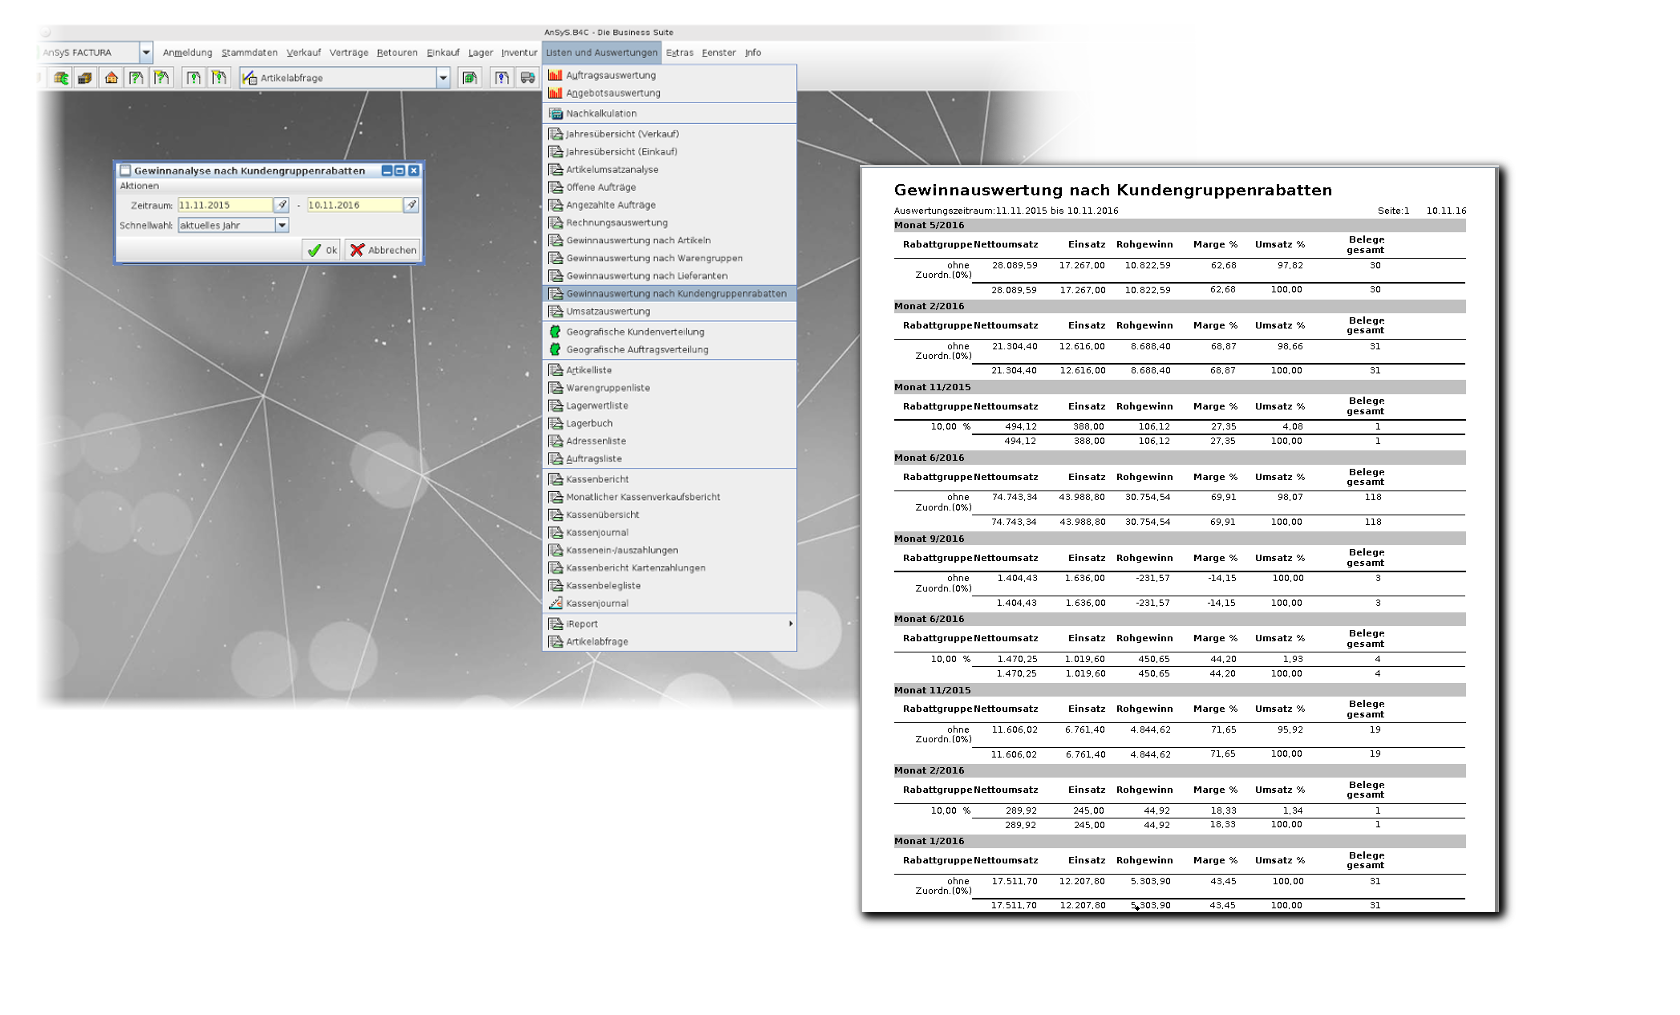The width and height of the screenshot is (1680, 1015).
Task: Click the green Geografische Kundenverteilung map icon
Action: (556, 332)
